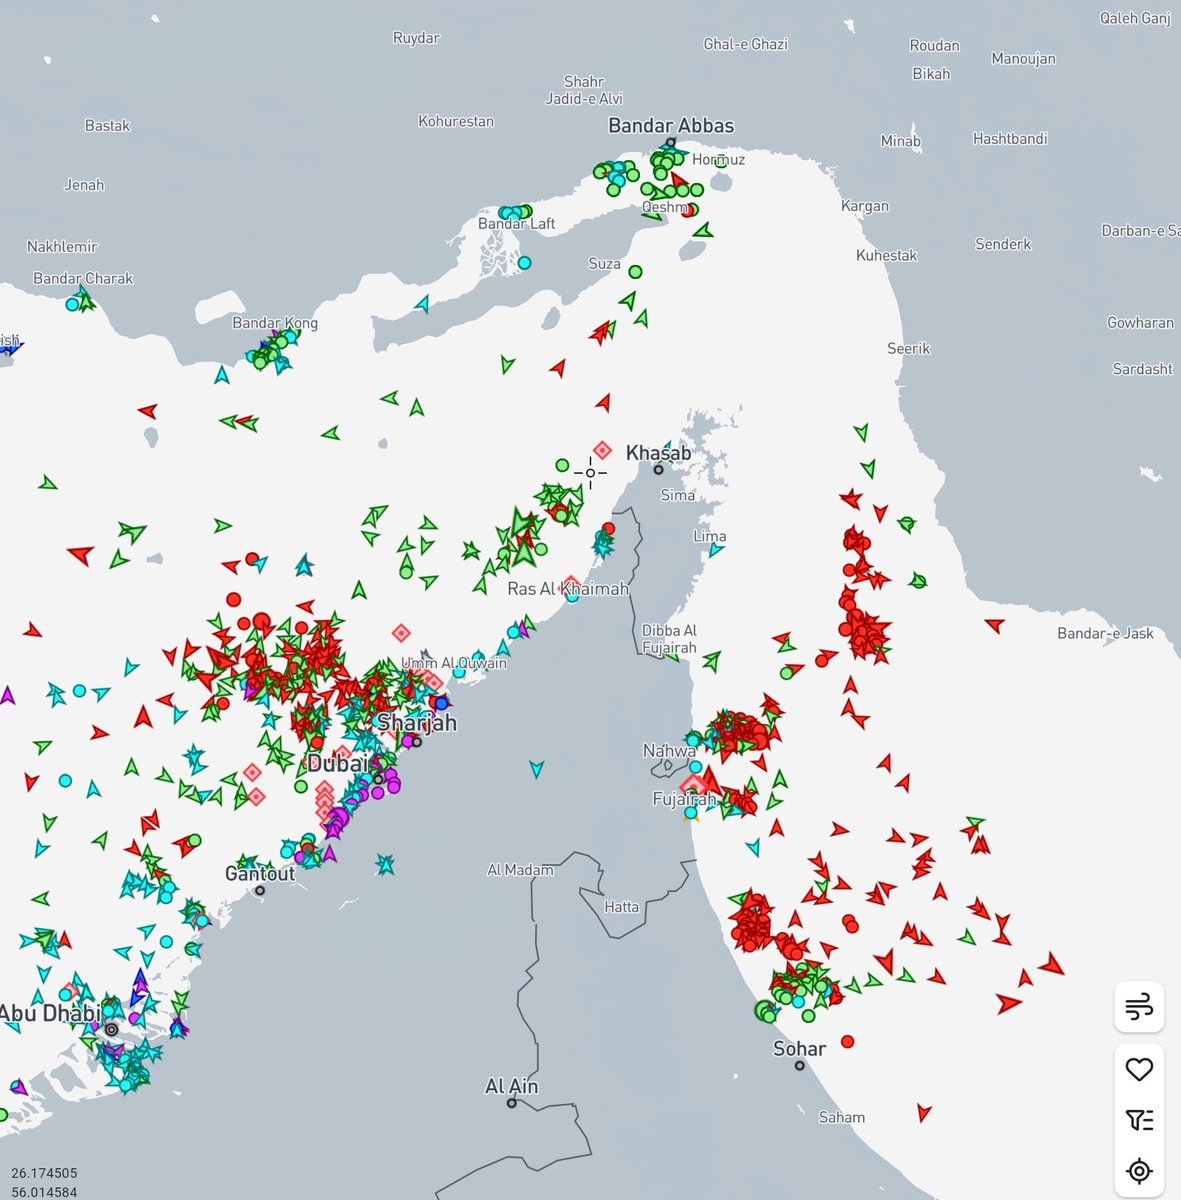This screenshot has height=1200, width=1181.
Task: Click the Sohar map label
Action: 799,1048
